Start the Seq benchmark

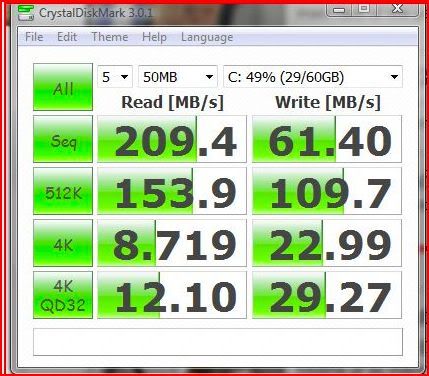pyautogui.click(x=63, y=139)
